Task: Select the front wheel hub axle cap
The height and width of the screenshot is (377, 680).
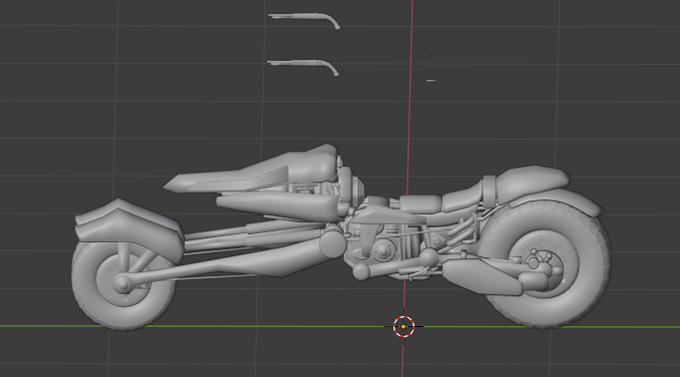Action: click(x=123, y=284)
